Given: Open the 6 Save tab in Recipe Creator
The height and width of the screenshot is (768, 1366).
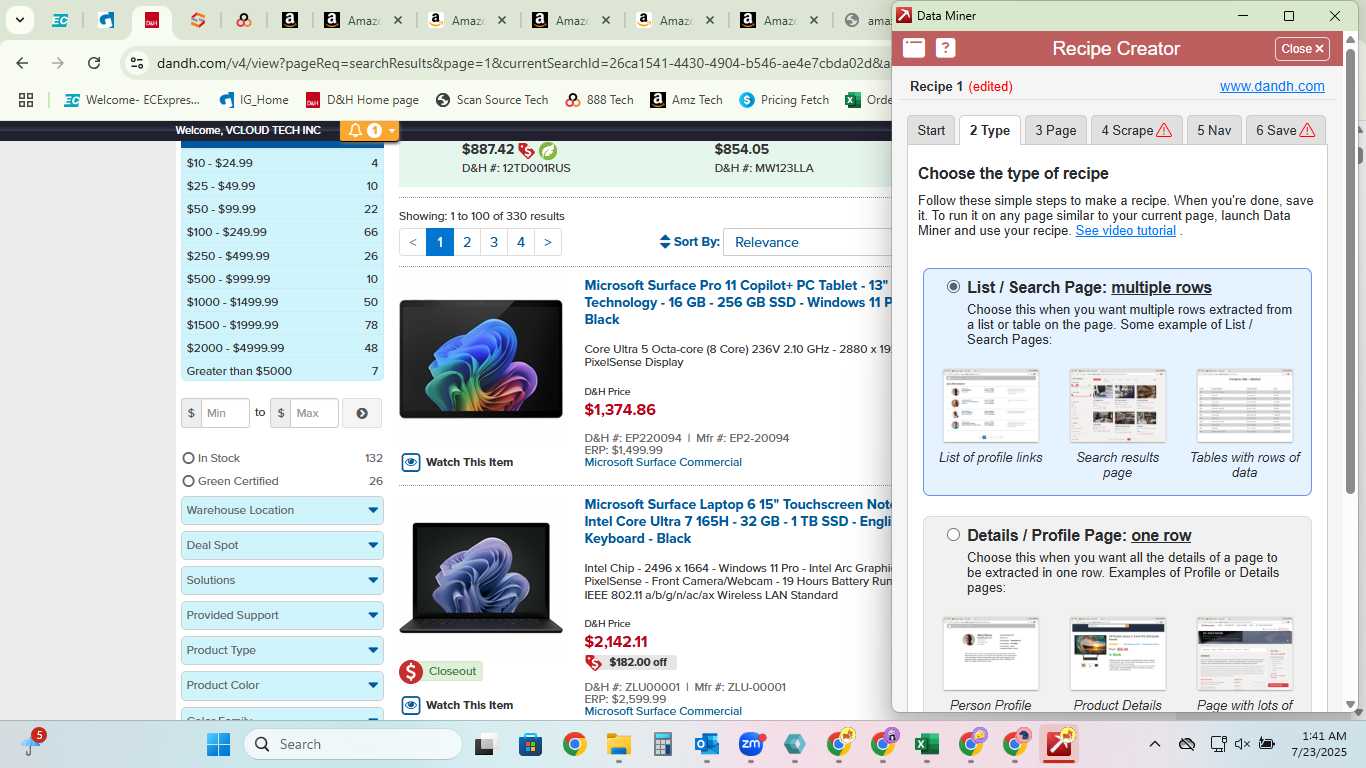Looking at the screenshot, I should point(1285,130).
